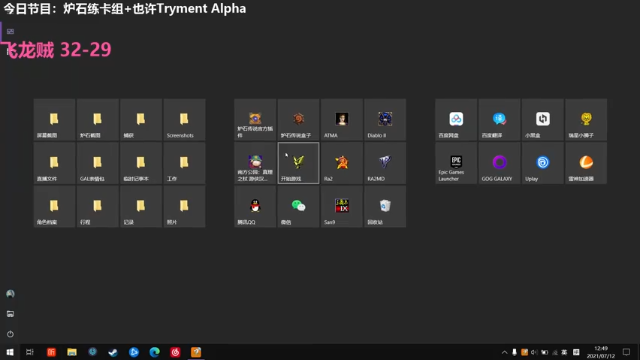Open the 照片 folder tile
Image resolution: width=640 pixels, height=360 pixels.
pyautogui.click(x=184, y=207)
